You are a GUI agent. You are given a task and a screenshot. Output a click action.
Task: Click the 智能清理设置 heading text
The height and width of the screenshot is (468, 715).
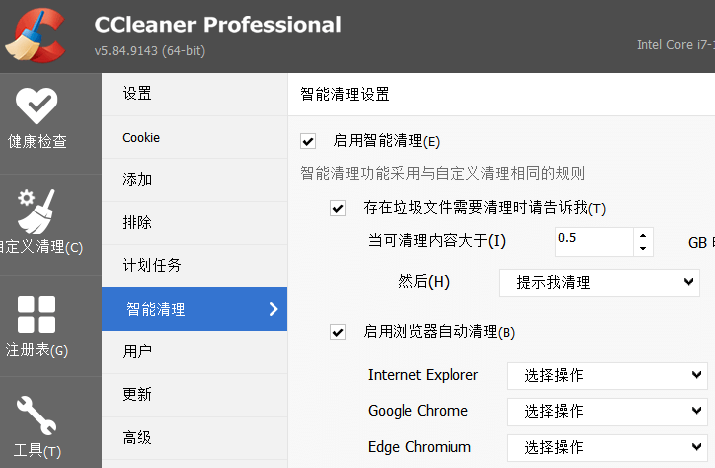[345, 94]
